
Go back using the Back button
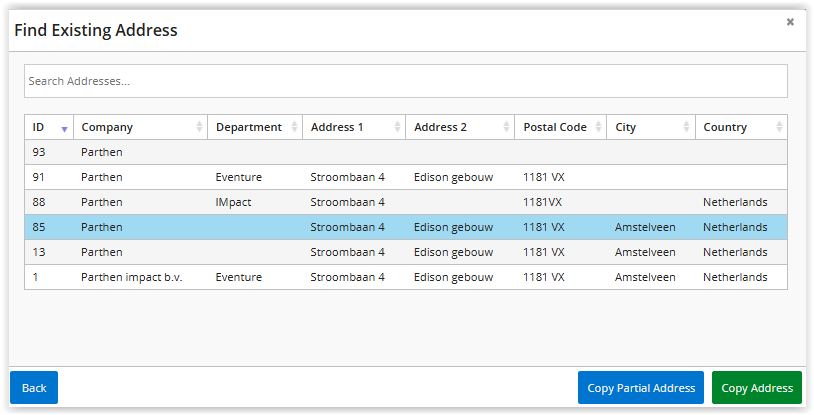pos(34,387)
